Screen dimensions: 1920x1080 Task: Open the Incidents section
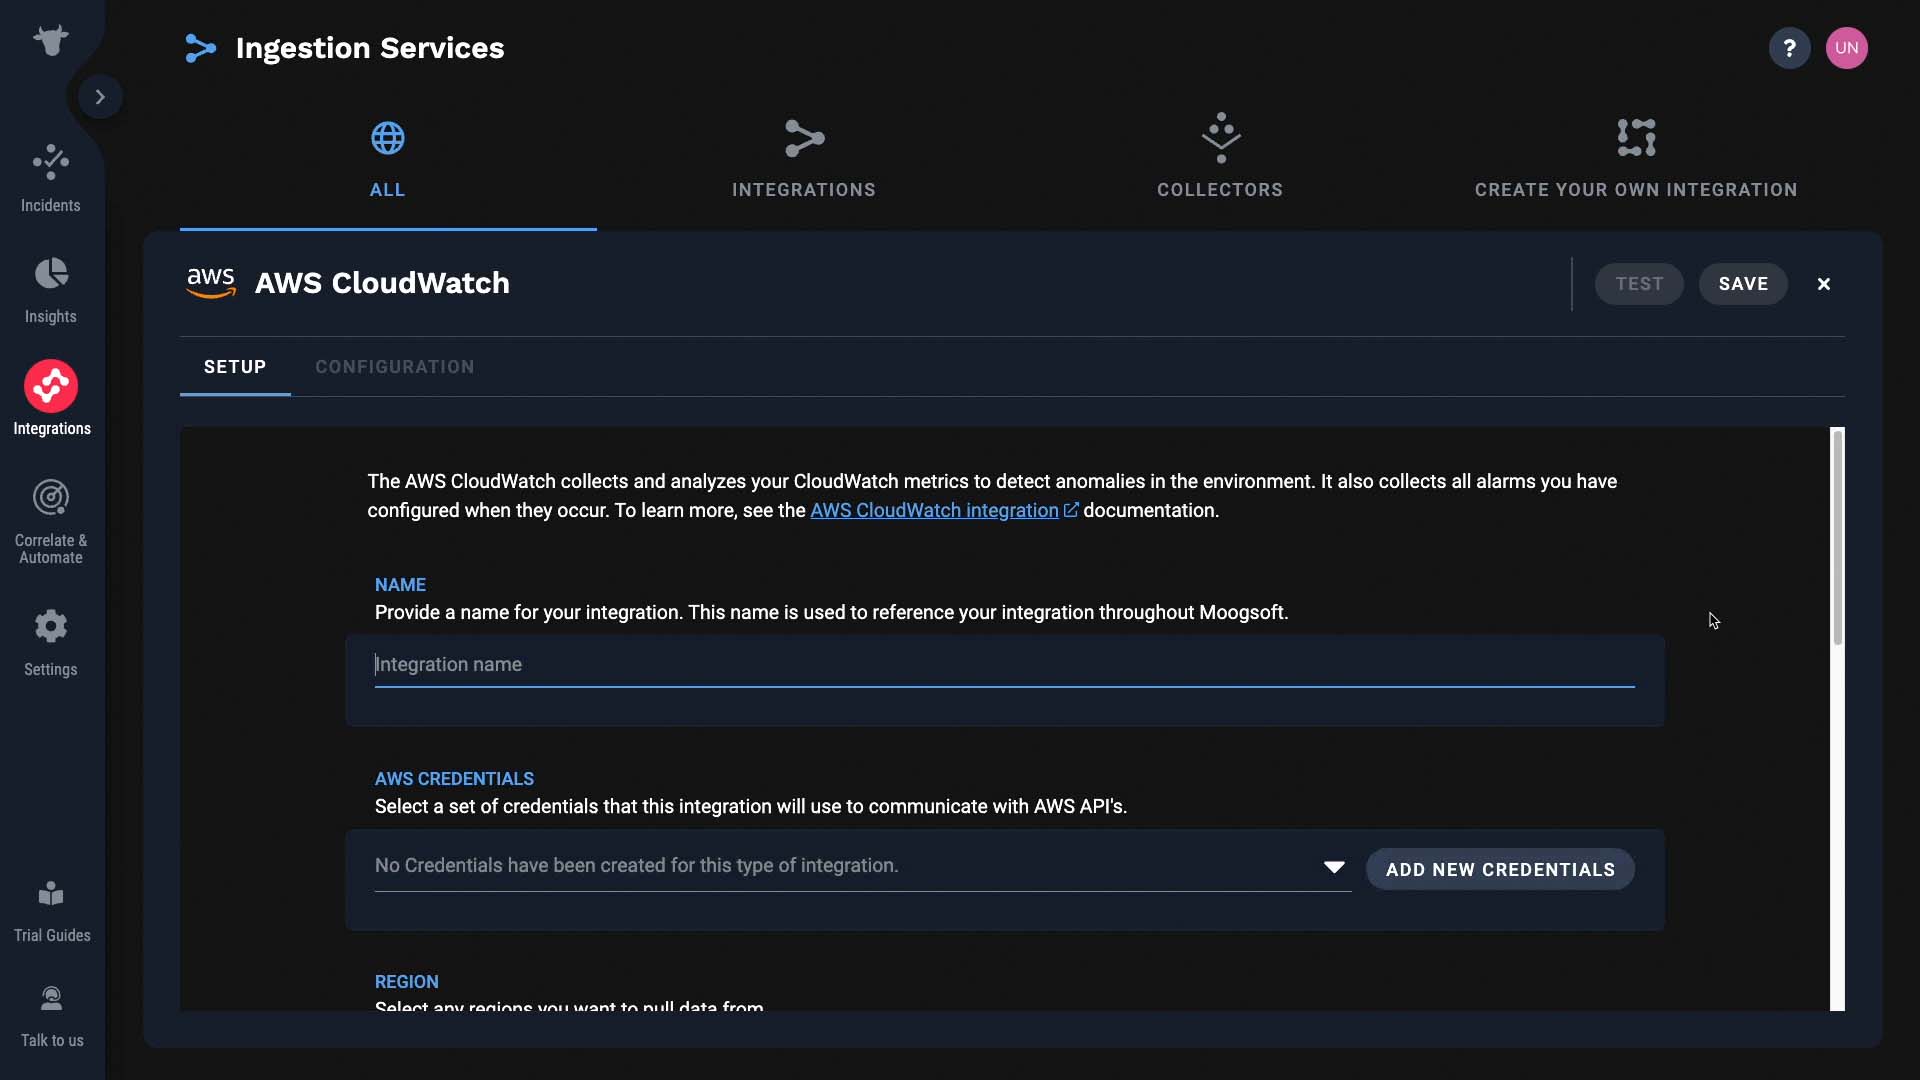(51, 179)
